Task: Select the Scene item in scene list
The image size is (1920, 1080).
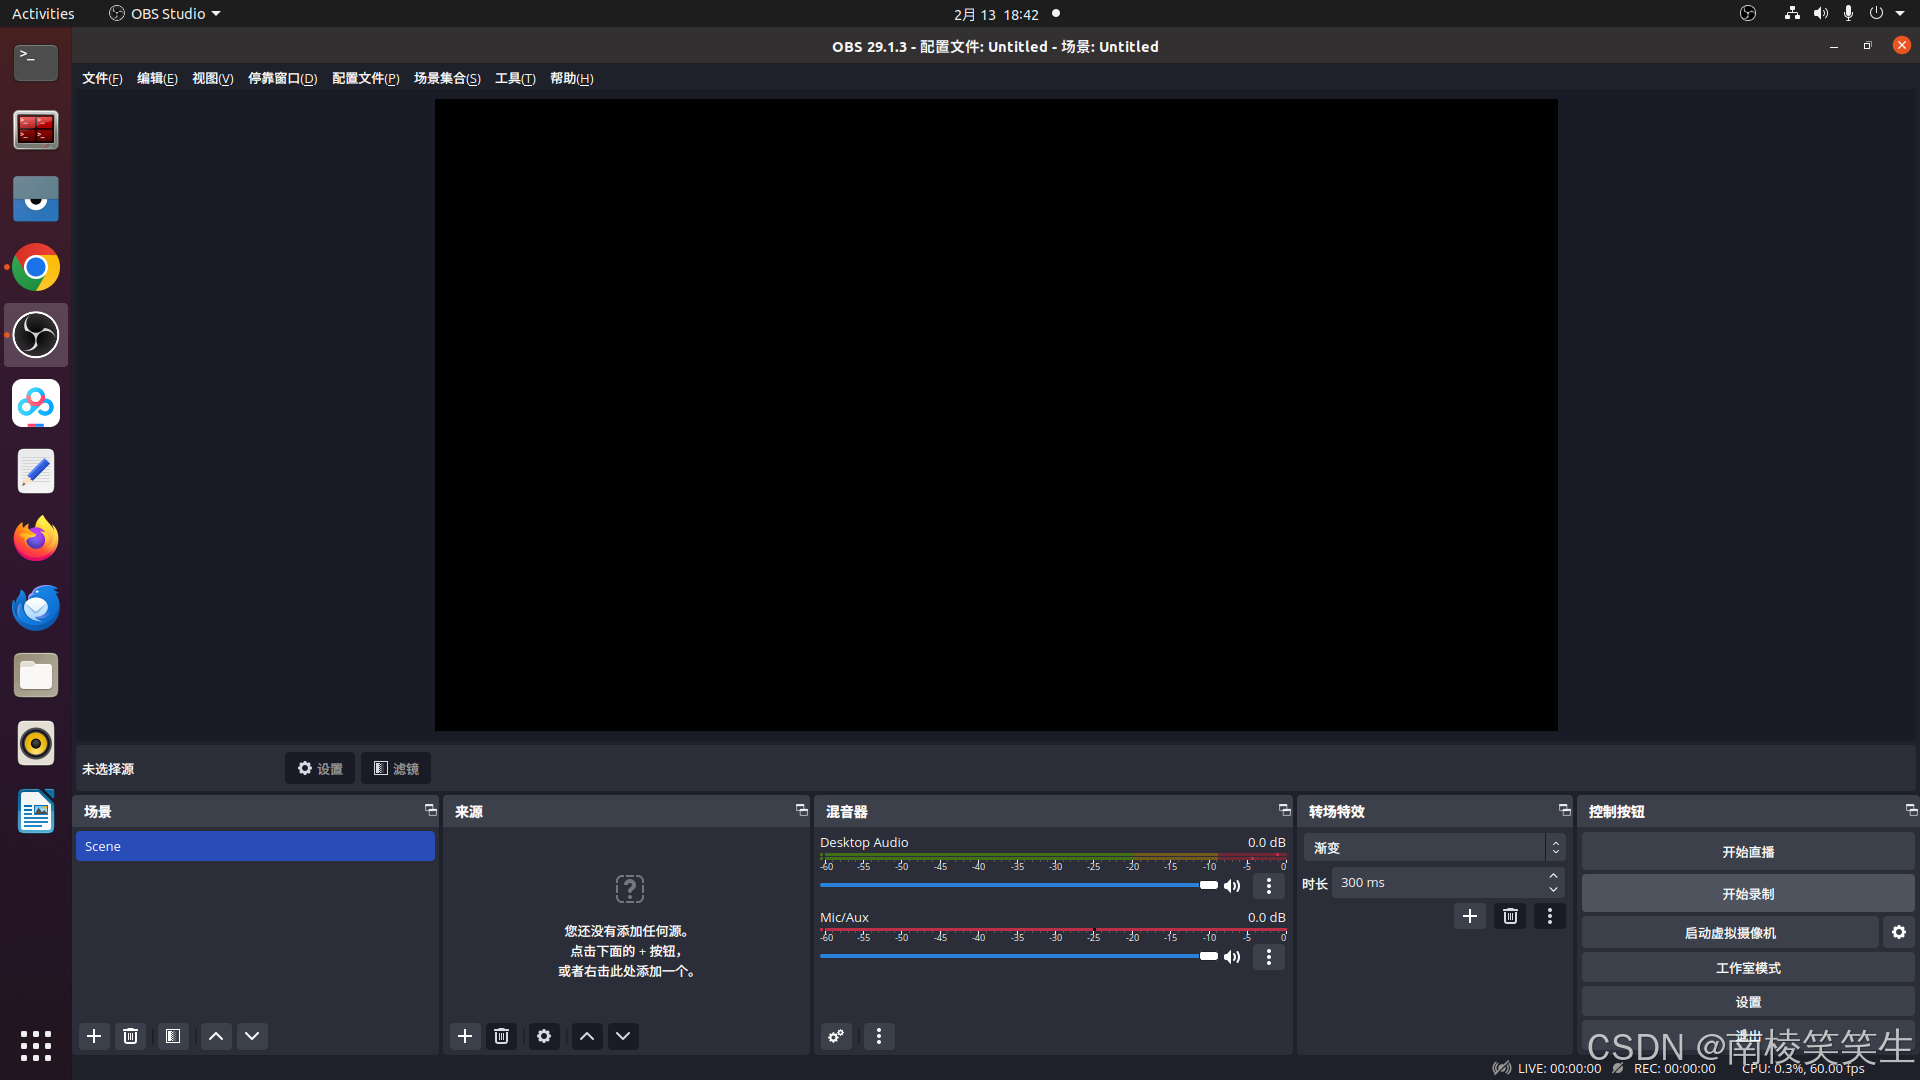Action: [x=255, y=846]
